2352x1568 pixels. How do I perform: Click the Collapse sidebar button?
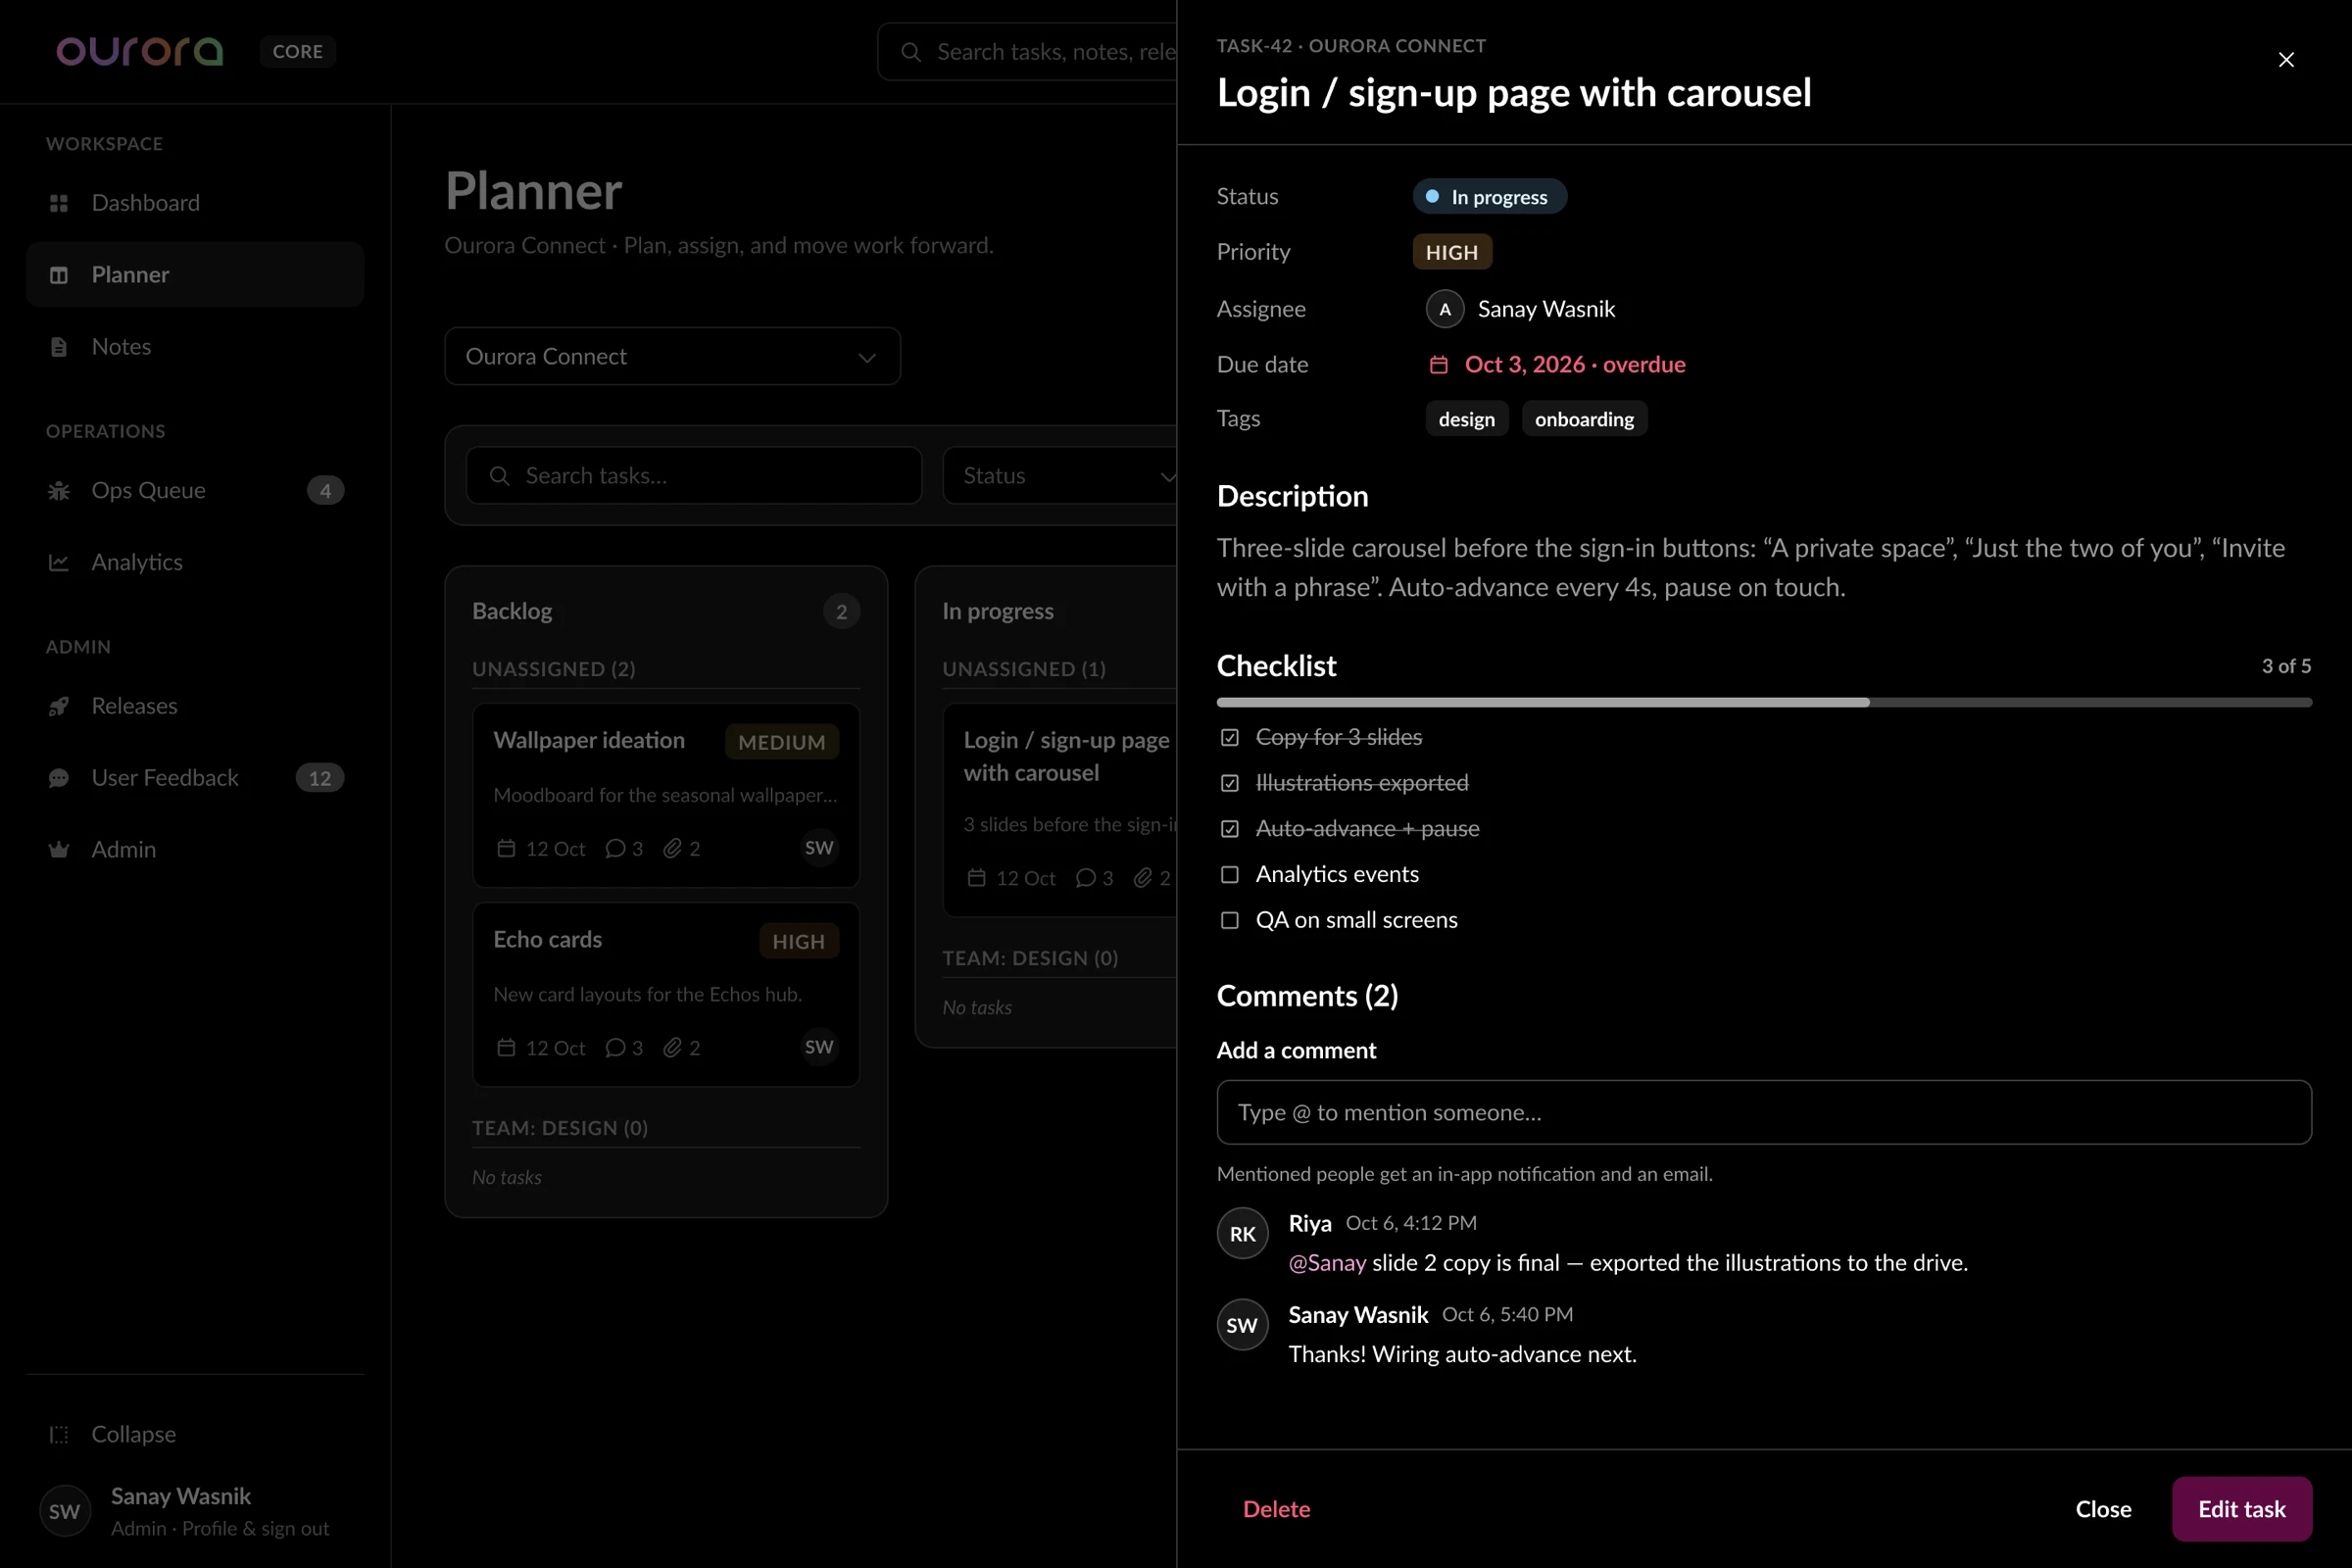[x=195, y=1434]
